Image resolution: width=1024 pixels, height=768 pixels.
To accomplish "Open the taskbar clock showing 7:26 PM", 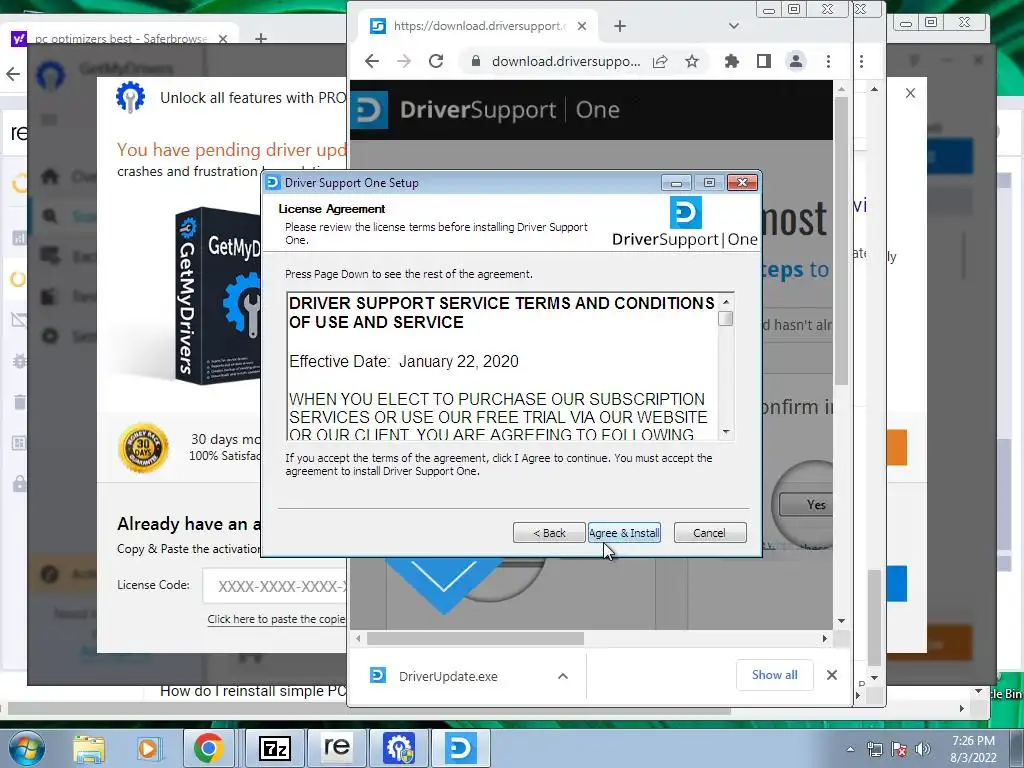I will pos(973,749).
